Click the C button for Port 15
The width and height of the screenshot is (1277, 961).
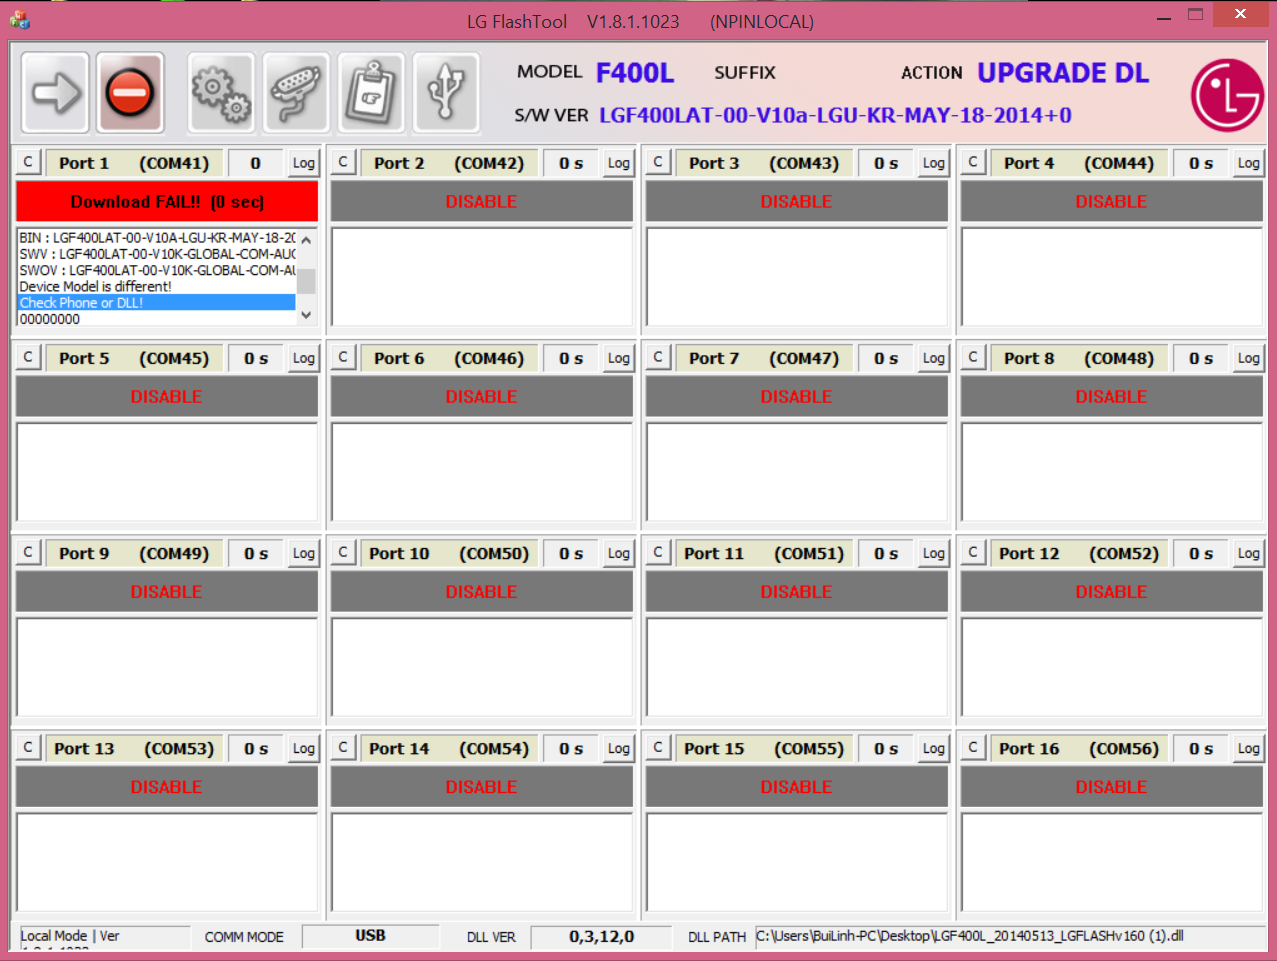click(x=658, y=747)
